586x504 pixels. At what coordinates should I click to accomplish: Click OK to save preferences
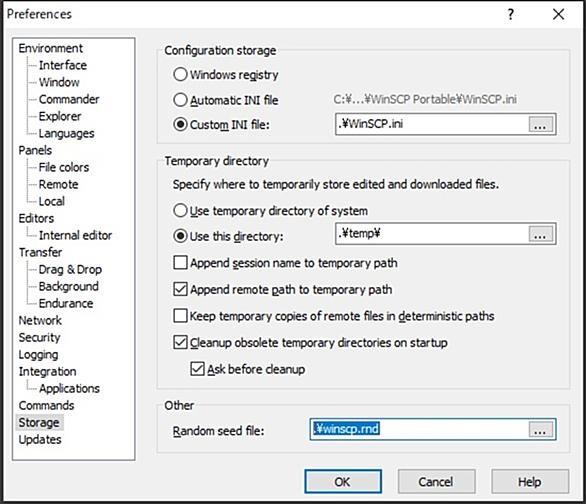pyautogui.click(x=343, y=482)
